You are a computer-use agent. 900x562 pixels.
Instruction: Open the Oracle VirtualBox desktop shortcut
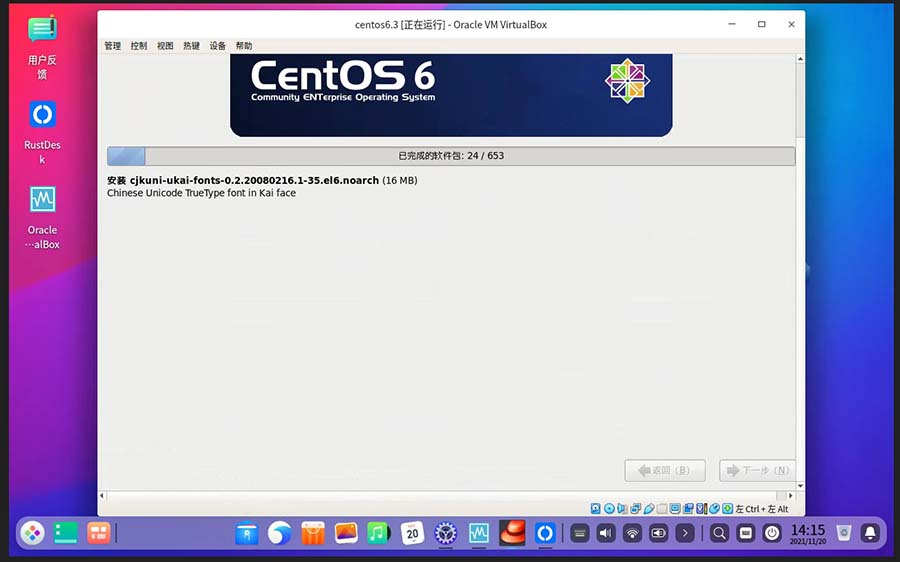click(x=42, y=200)
